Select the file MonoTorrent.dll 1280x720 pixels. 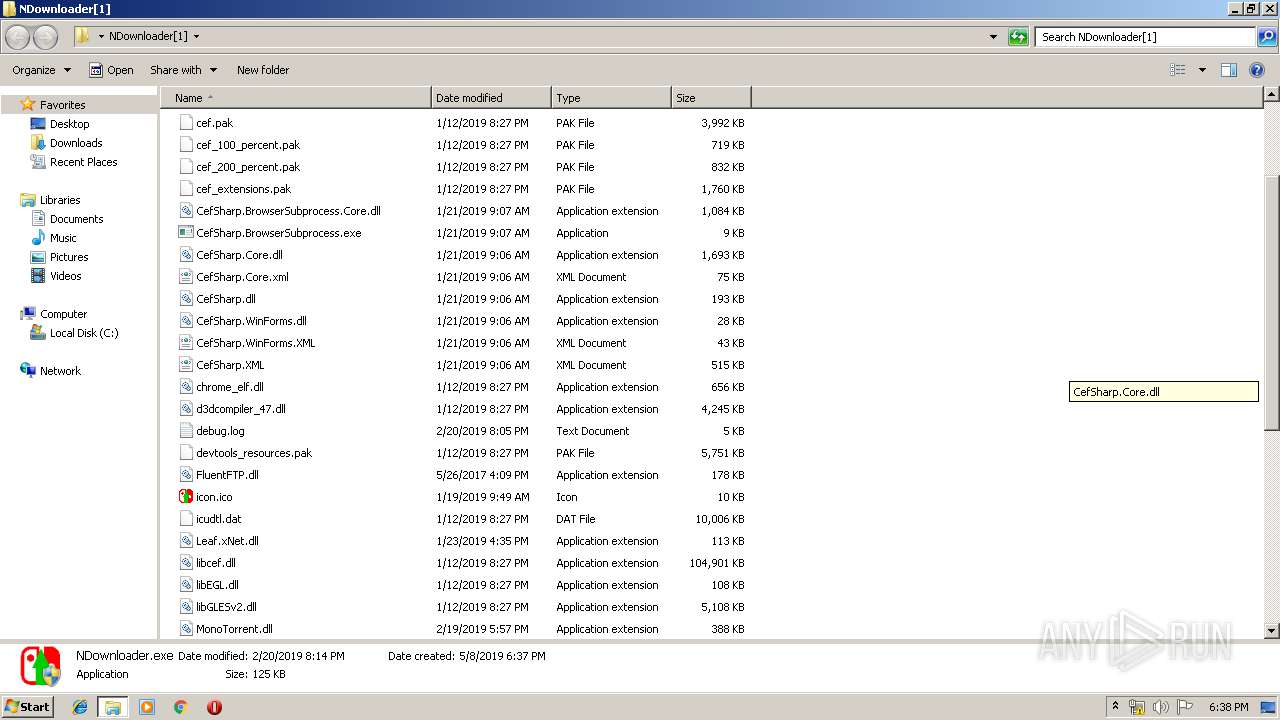[234, 629]
